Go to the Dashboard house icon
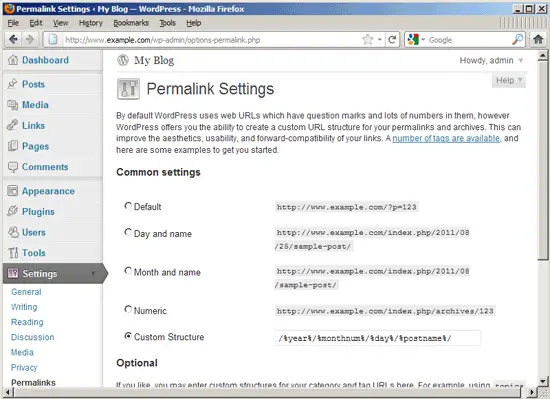Screen dimensions: 550x399 [13, 60]
